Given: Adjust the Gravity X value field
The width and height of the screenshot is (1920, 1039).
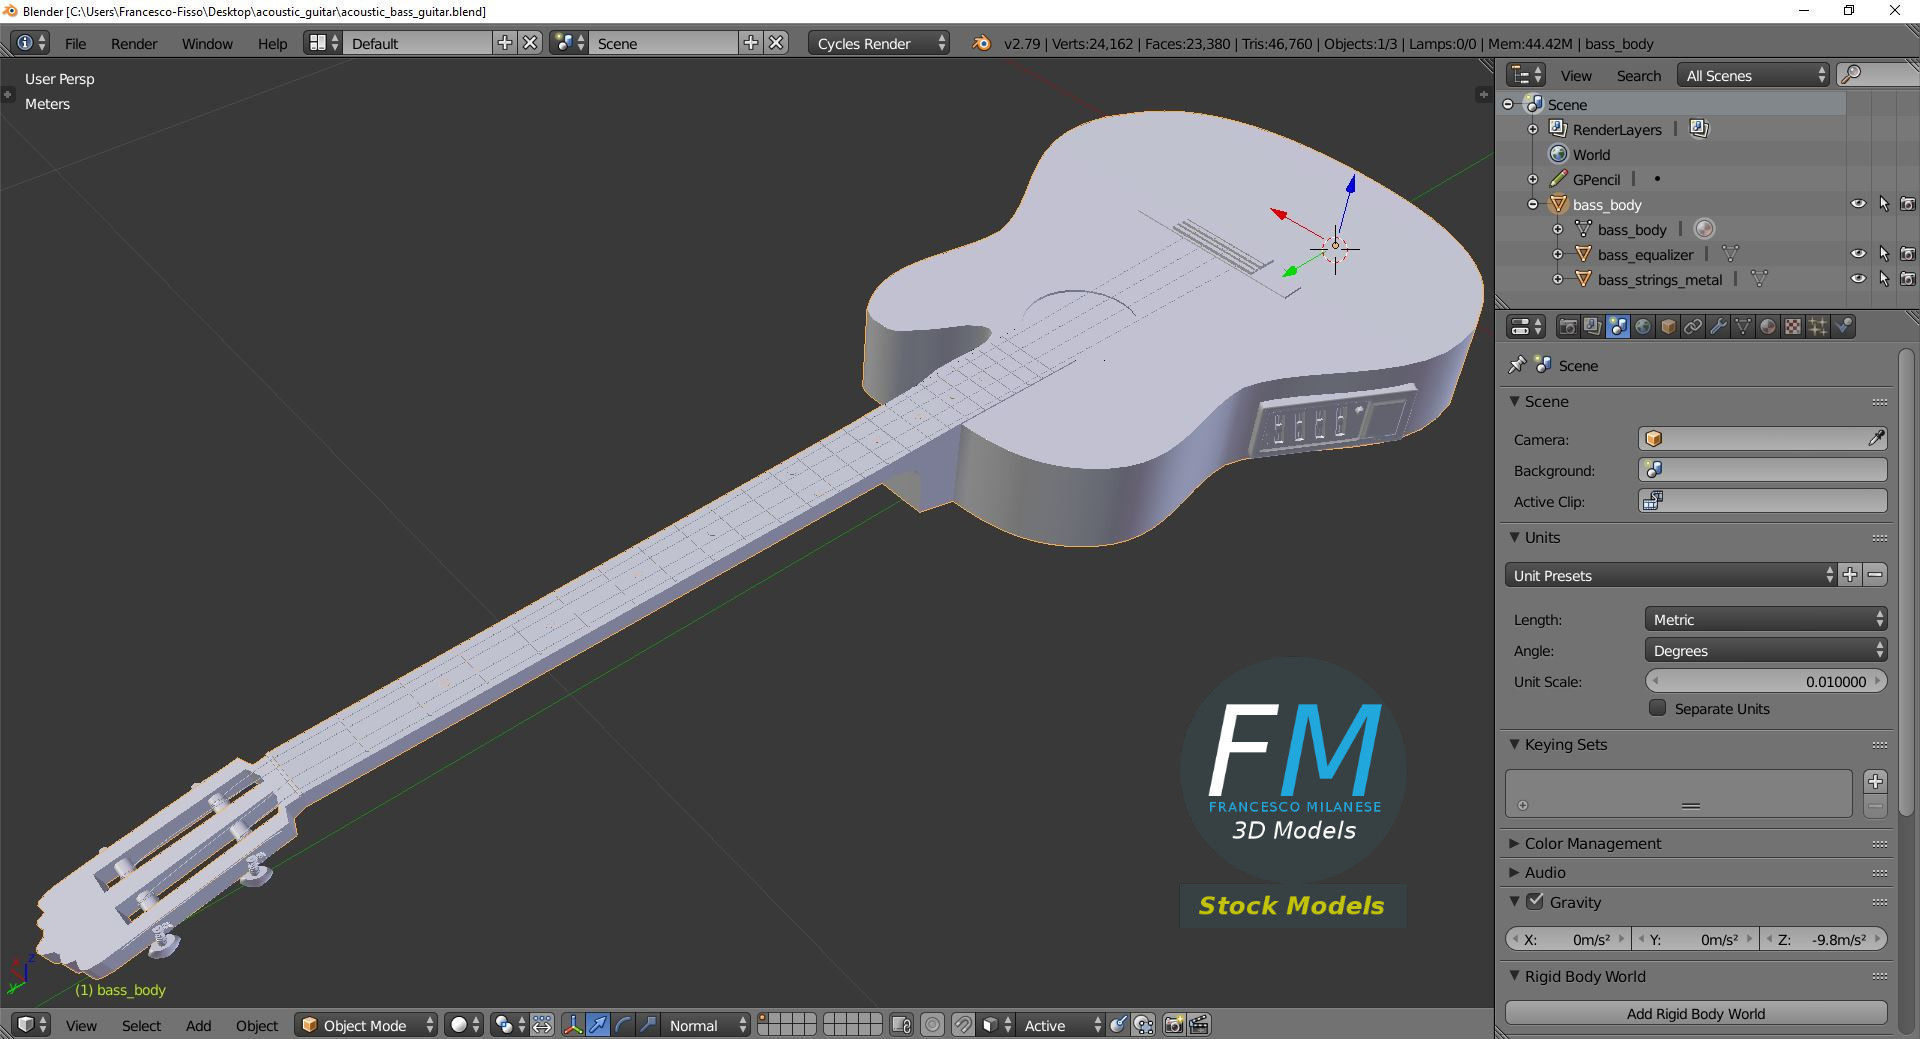Looking at the screenshot, I should (x=1567, y=939).
